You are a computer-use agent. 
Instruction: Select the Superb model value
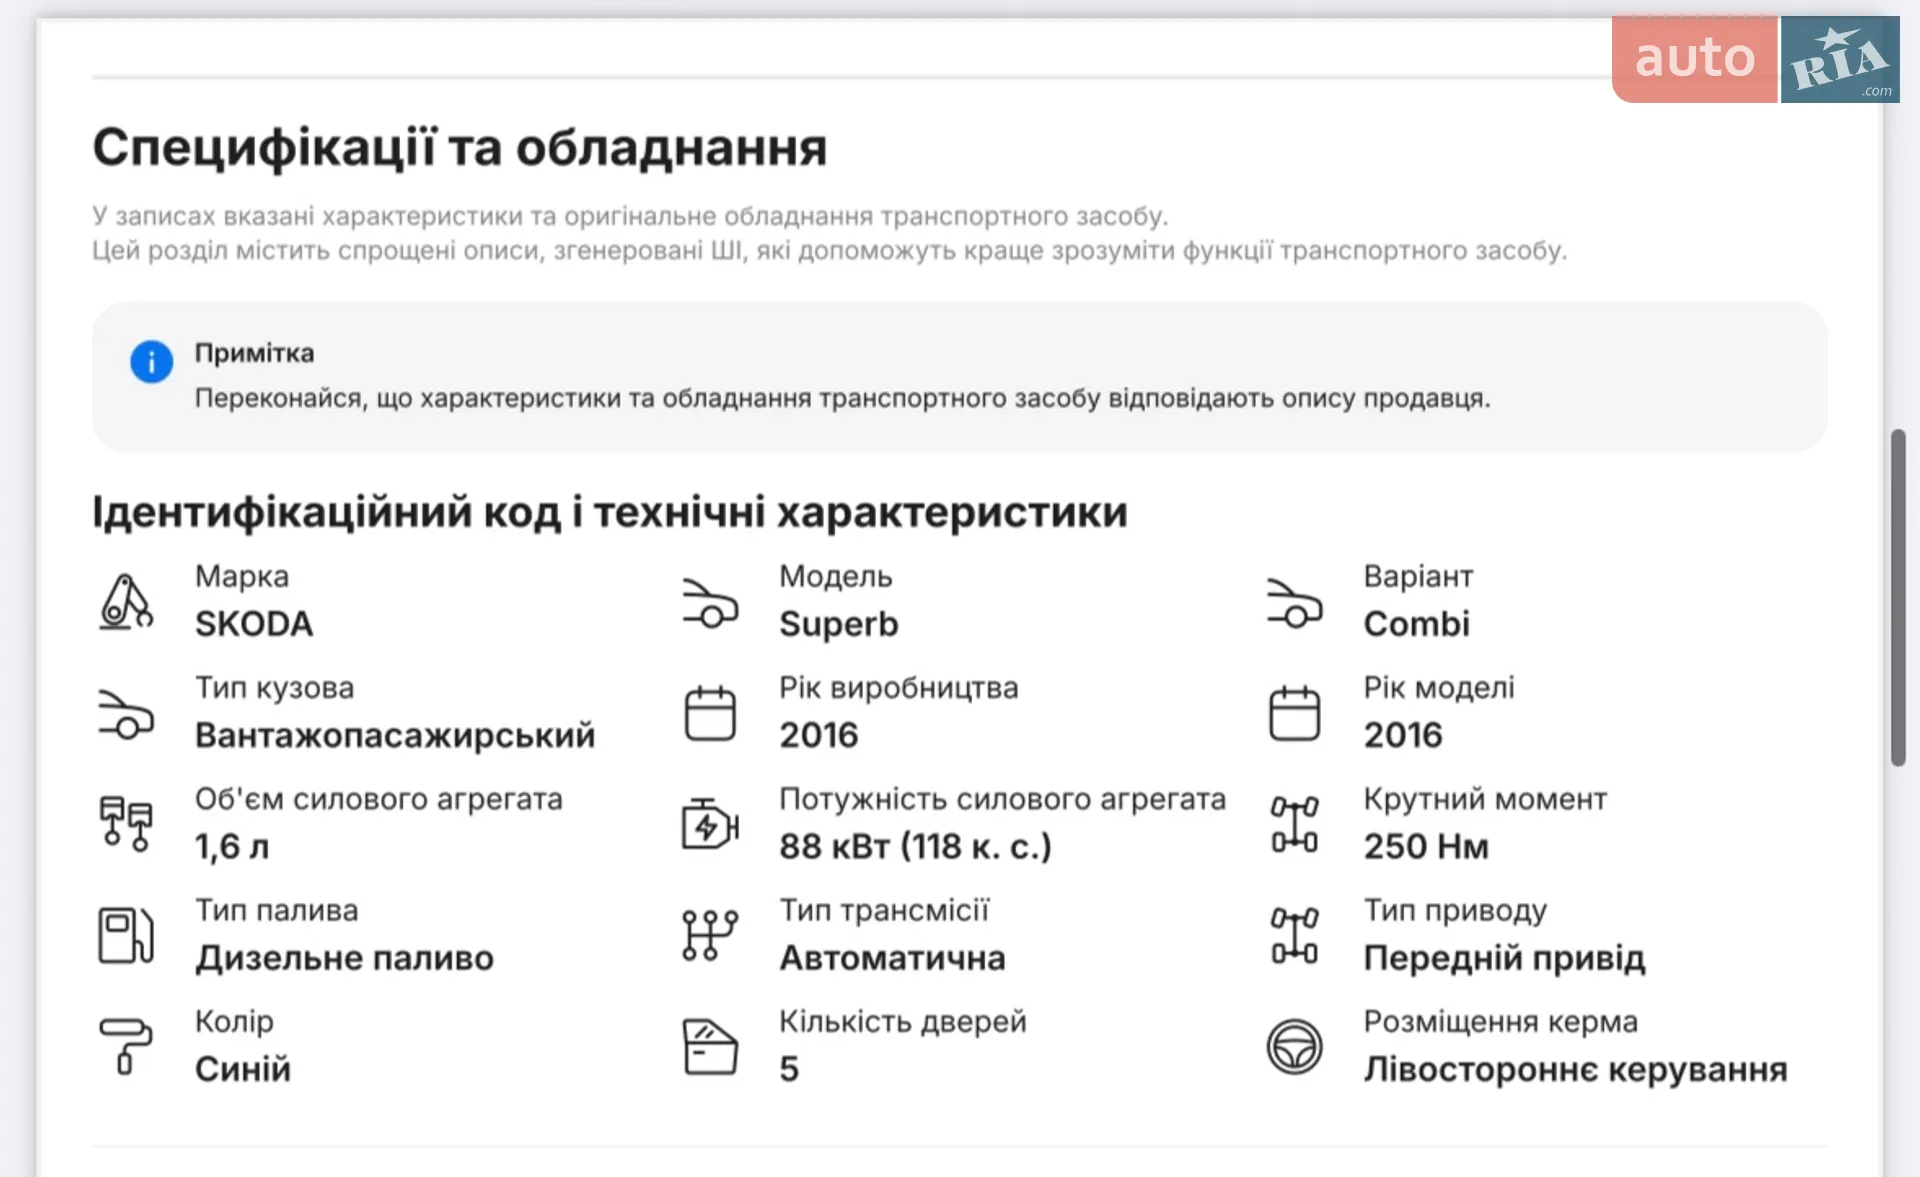pyautogui.click(x=839, y=625)
